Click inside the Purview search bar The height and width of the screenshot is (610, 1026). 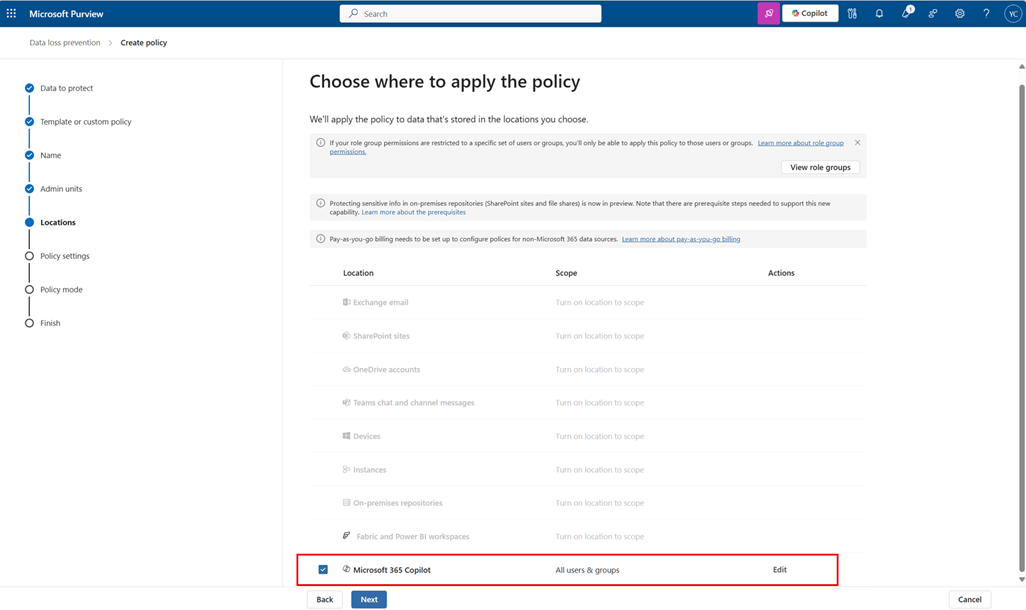coord(470,13)
